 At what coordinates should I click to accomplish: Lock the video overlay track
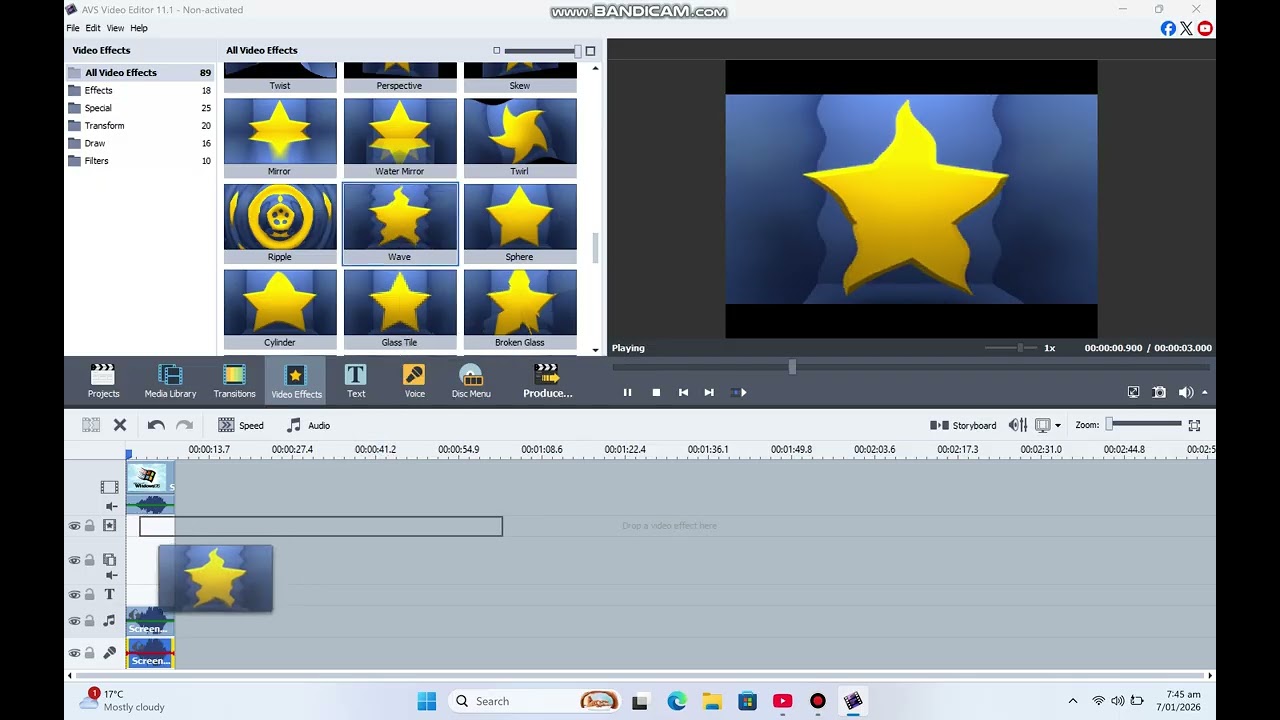[x=89, y=560]
